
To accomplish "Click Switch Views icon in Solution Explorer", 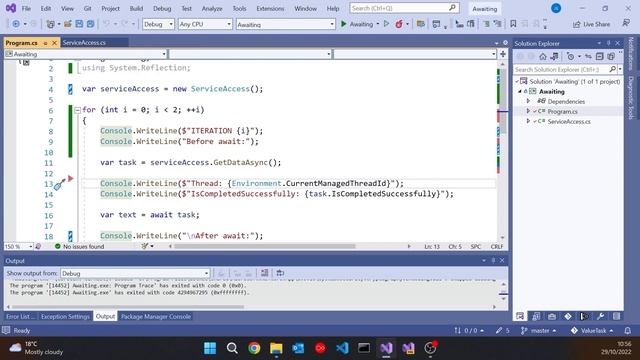I will pyautogui.click(x=554, y=56).
